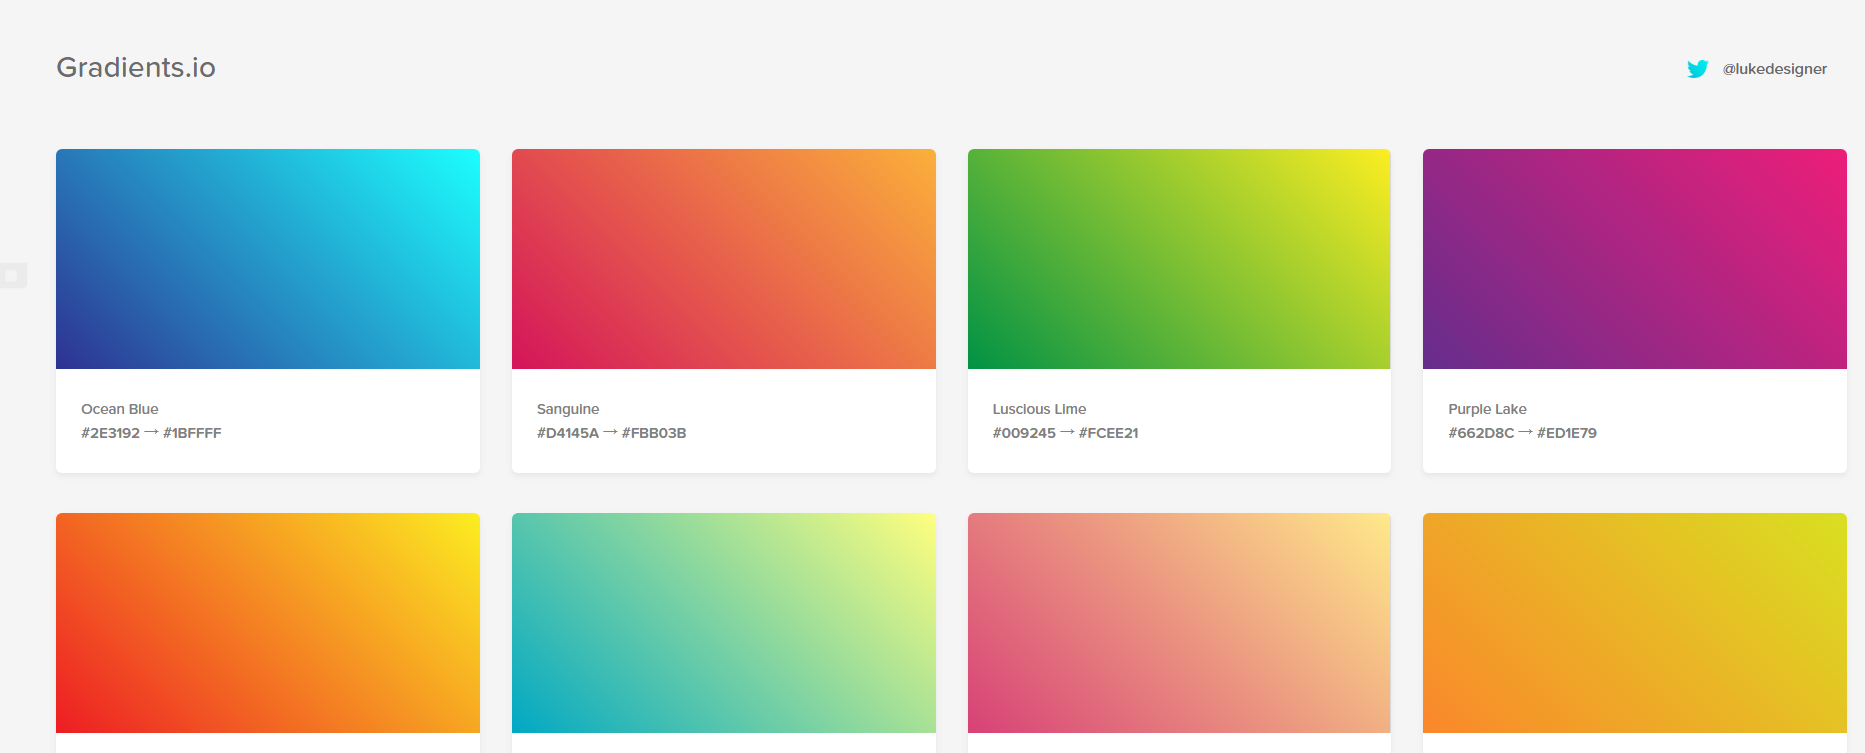
Task: Select the Luscious Lime gradient swatch
Action: [x=1179, y=259]
